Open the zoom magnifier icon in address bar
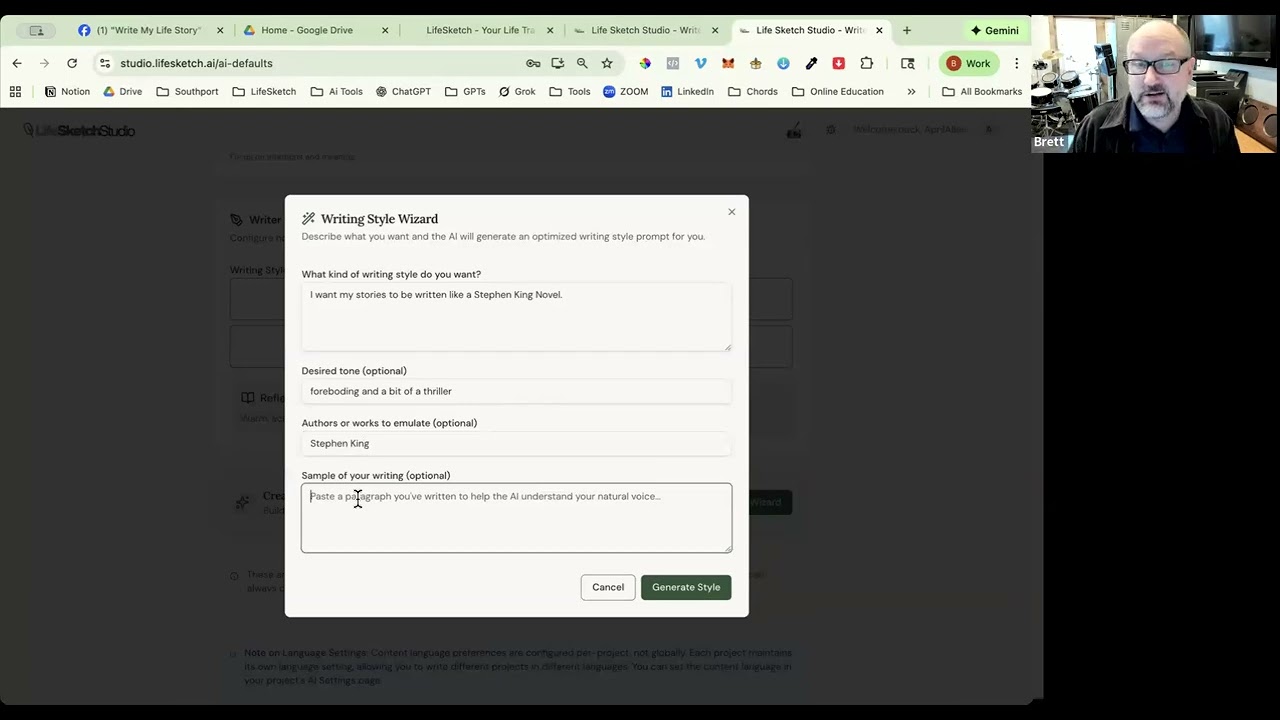The height and width of the screenshot is (720, 1280). (x=582, y=63)
